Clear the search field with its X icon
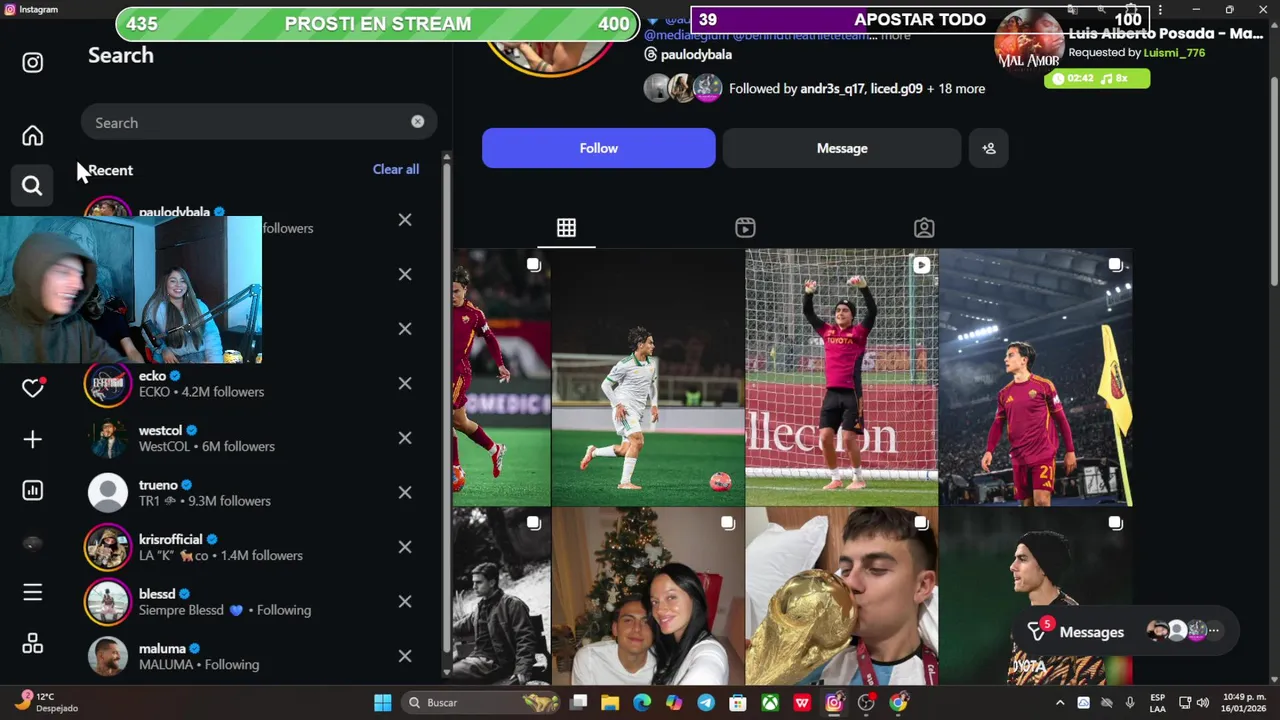This screenshot has height=720, width=1280. [417, 122]
